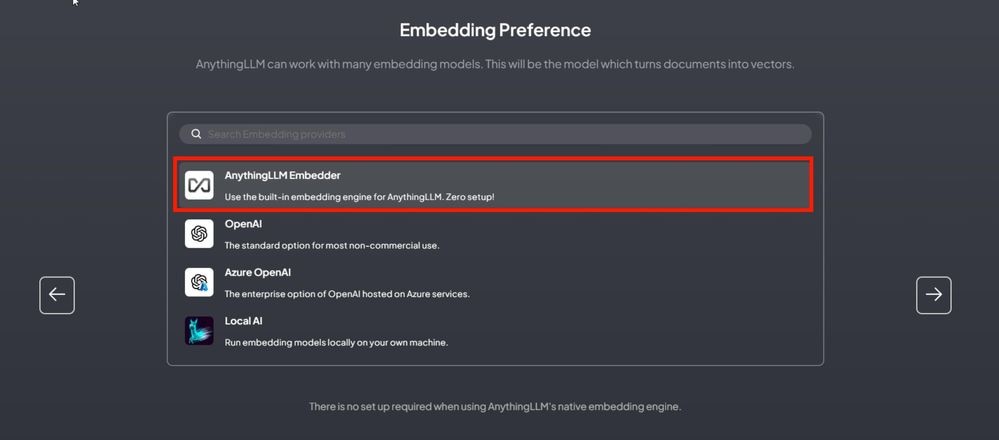Click empty panel space below Local AI

click(495, 357)
